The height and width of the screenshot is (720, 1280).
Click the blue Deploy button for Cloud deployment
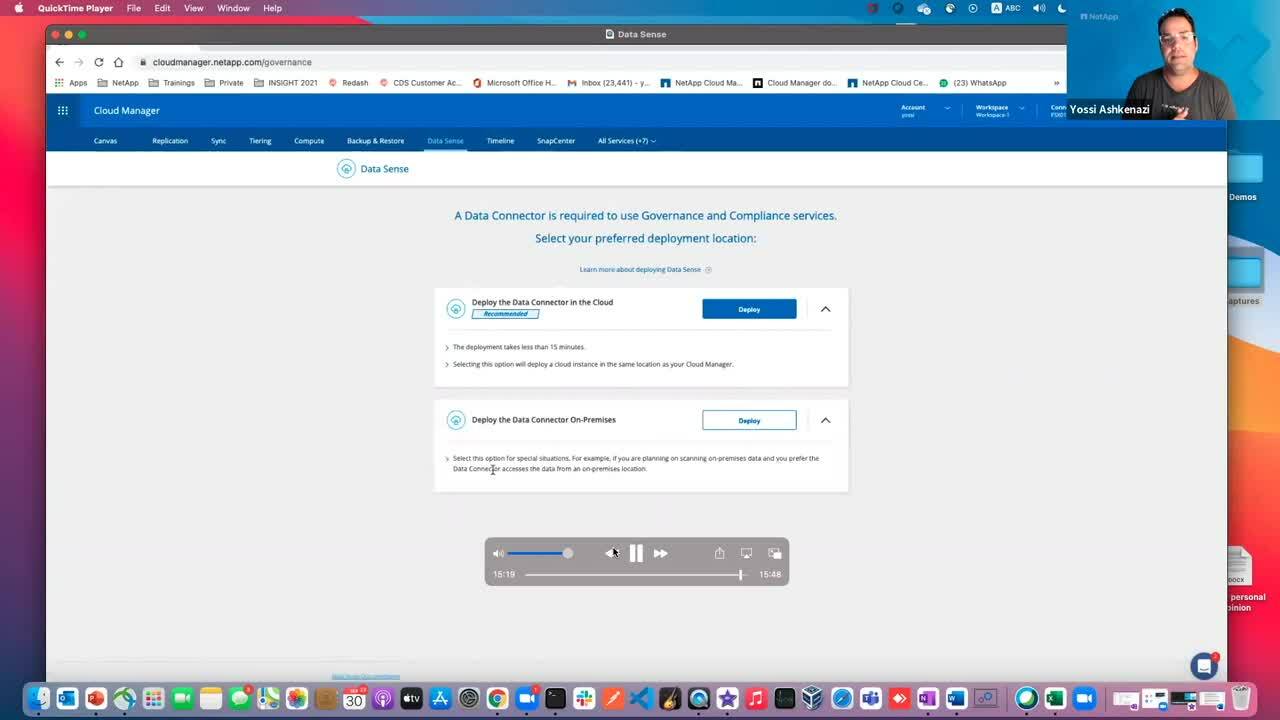coord(749,309)
